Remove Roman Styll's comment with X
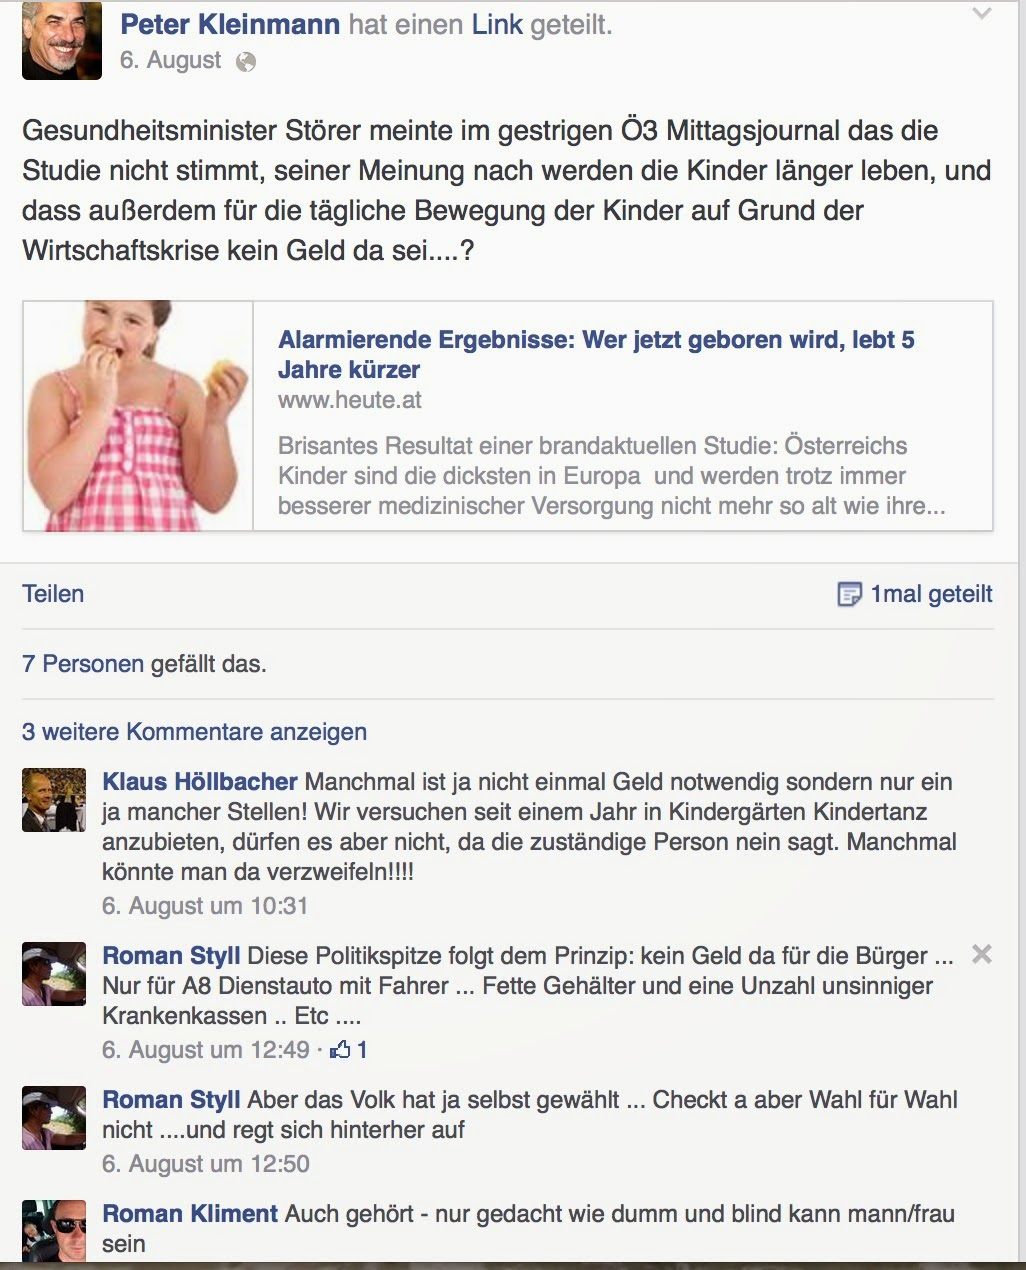Viewport: 1026px width, 1270px height. coord(982,954)
